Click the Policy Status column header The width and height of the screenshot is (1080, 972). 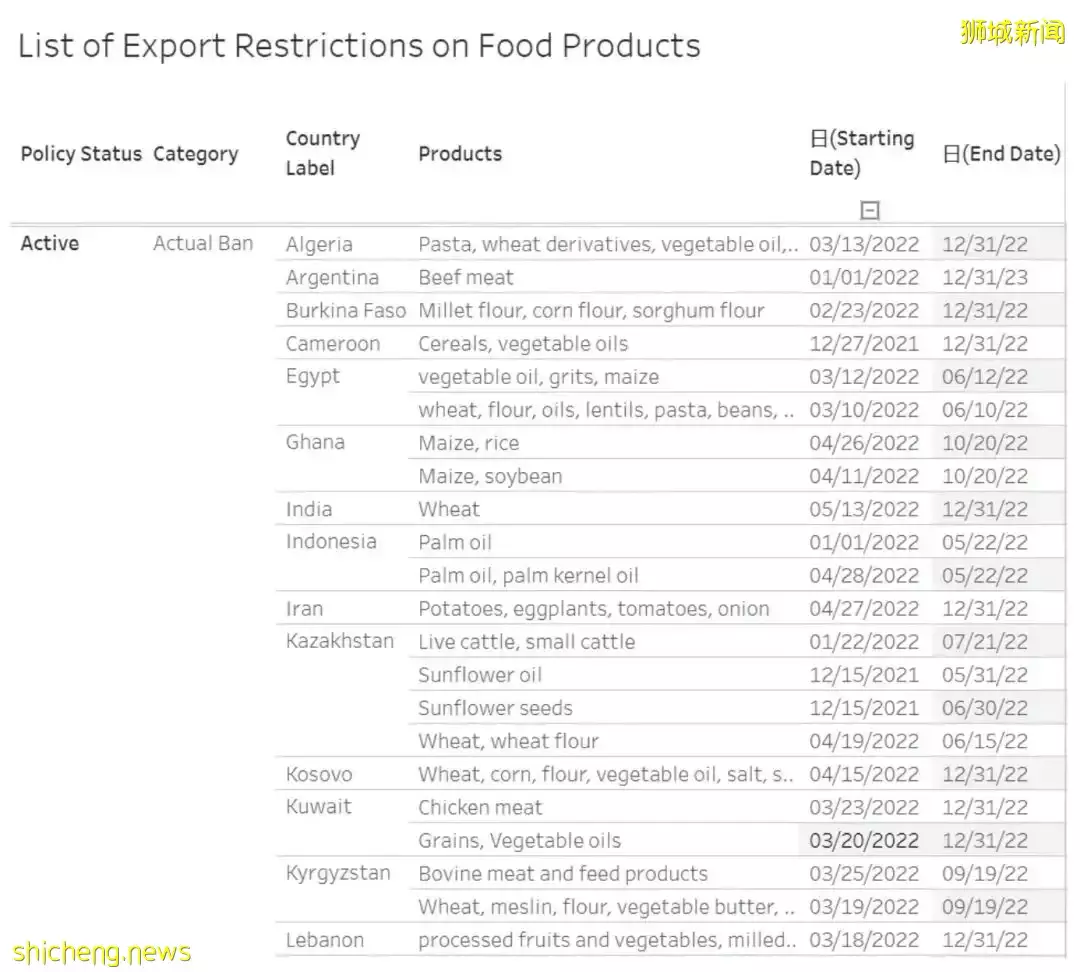coord(81,154)
